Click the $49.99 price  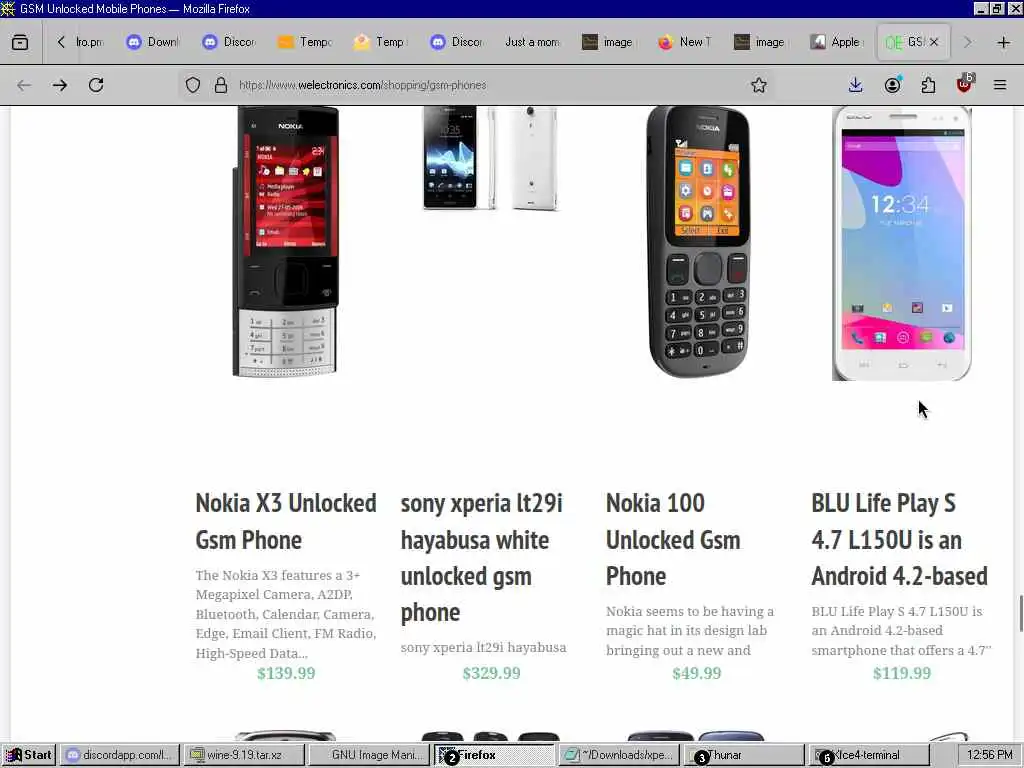pyautogui.click(x=697, y=673)
